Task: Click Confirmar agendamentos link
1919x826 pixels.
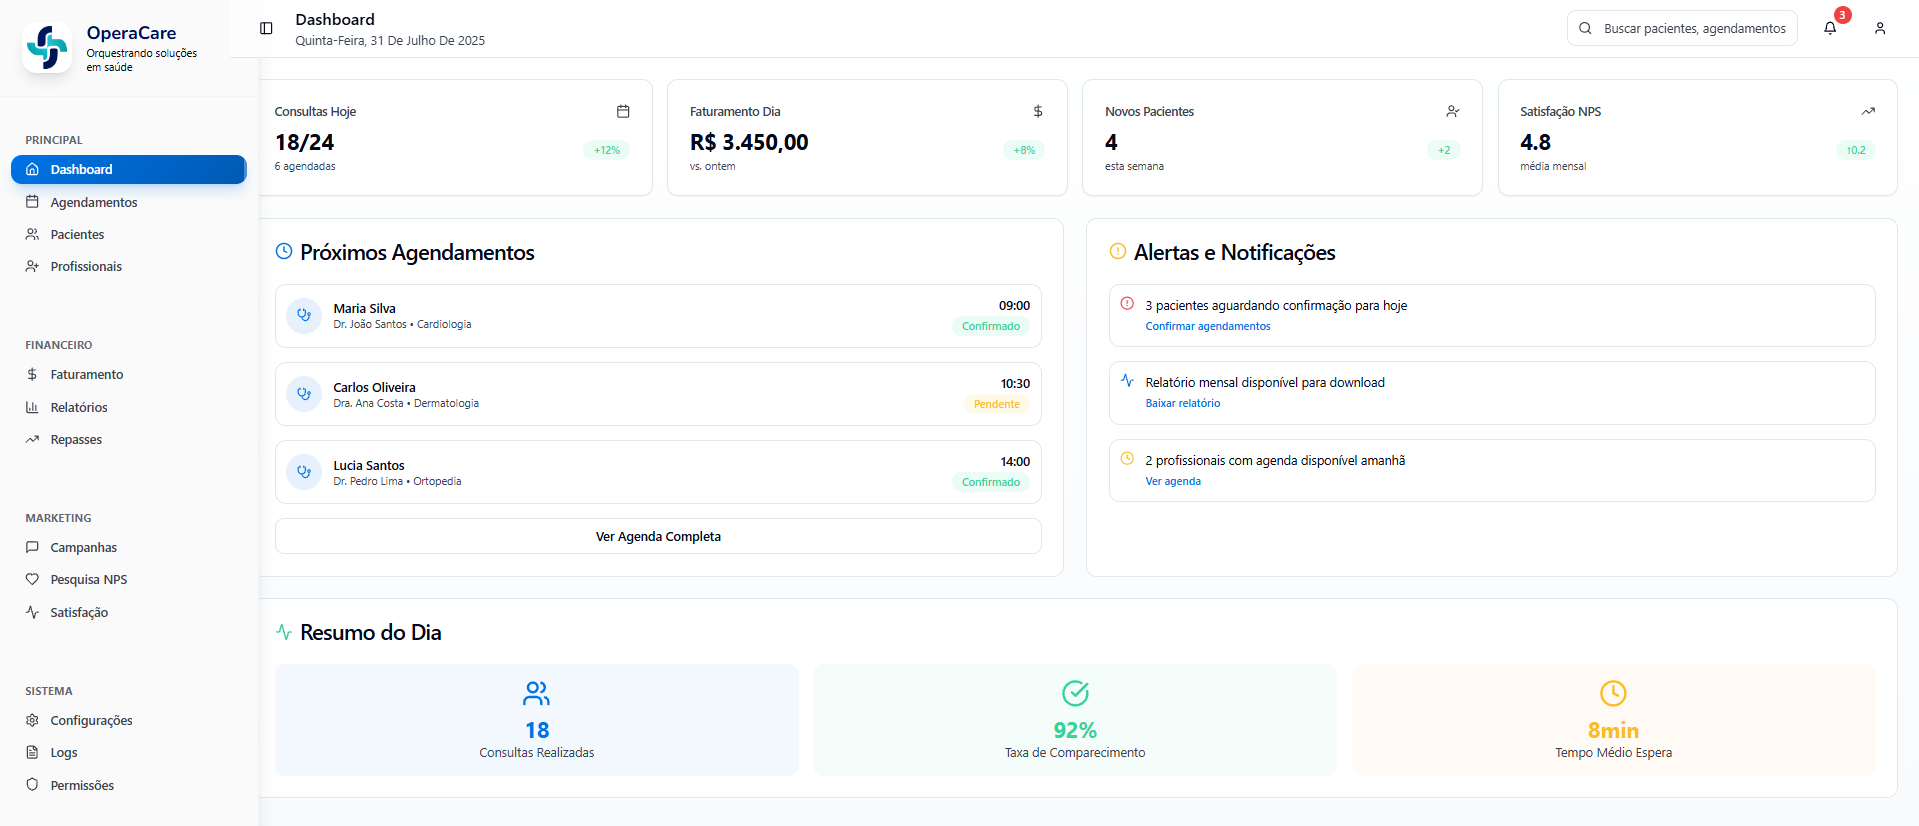Action: point(1208,326)
